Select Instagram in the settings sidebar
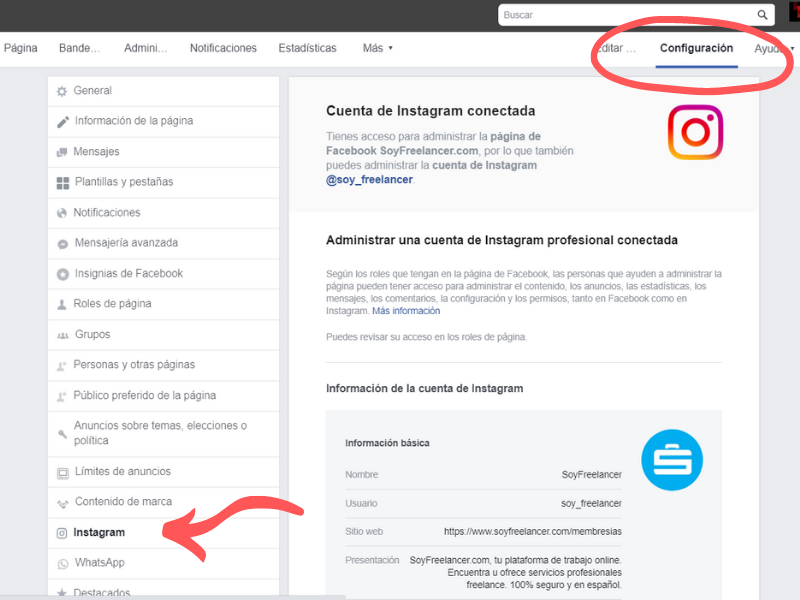Screen dimensions: 800x600 coord(163,533)
